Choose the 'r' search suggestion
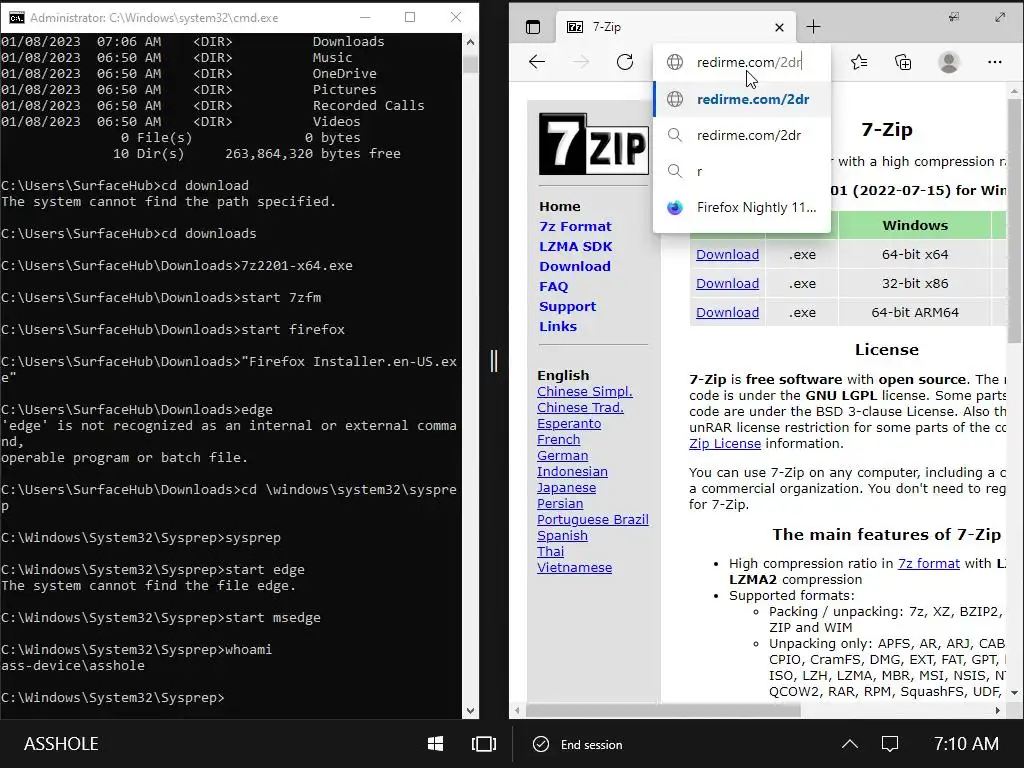 tap(742, 171)
